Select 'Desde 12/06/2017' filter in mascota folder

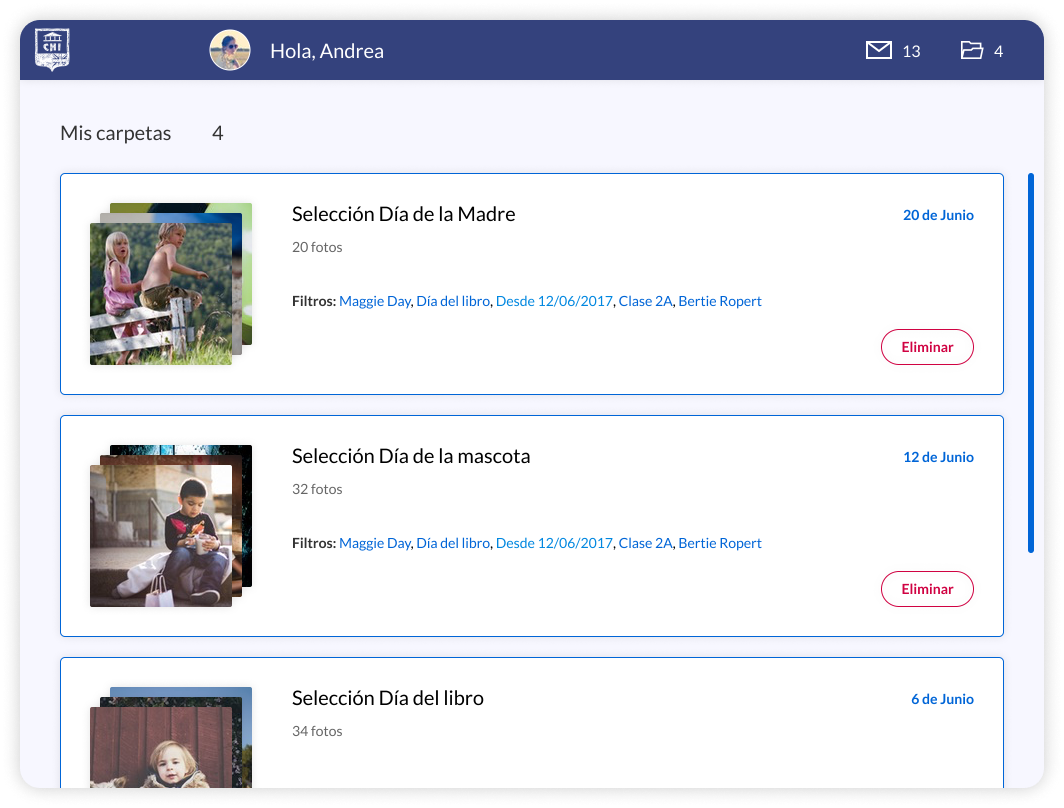(554, 543)
